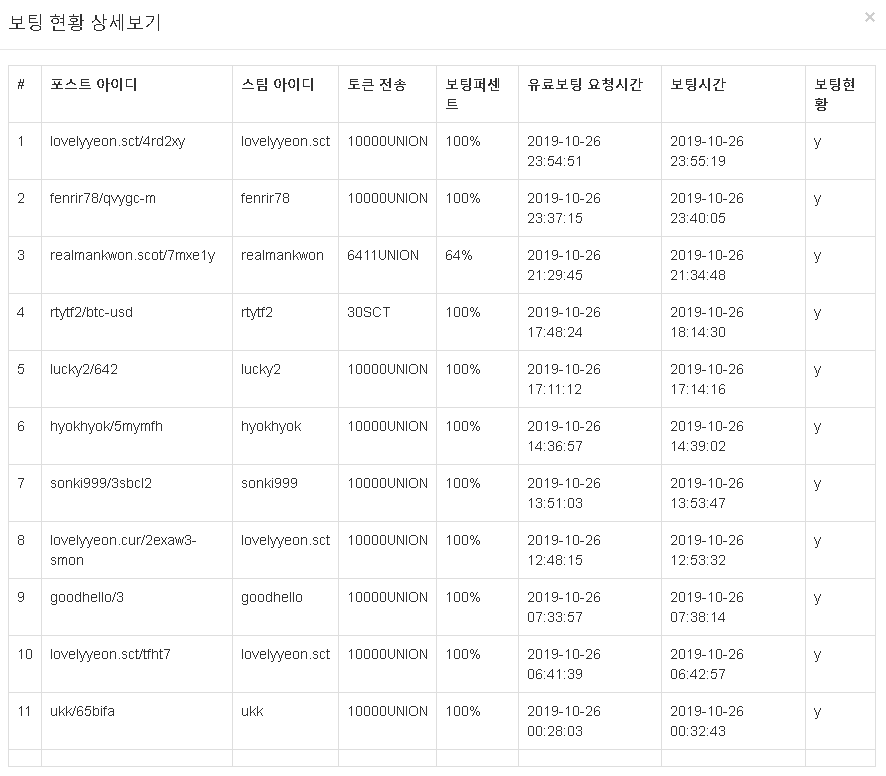Click row number 11

point(24,712)
